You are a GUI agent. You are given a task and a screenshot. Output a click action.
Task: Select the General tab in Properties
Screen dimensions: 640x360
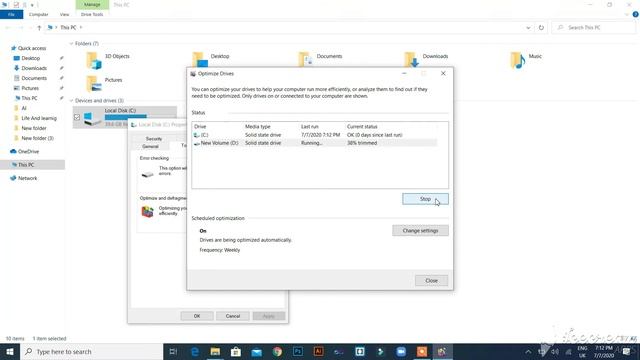pyautogui.click(x=150, y=146)
